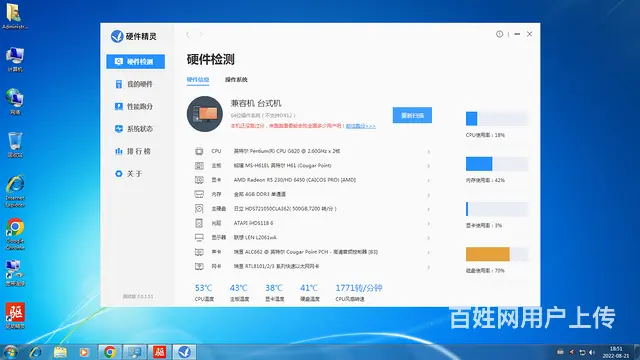Click the 兼容机 台式机 heading

pyautogui.click(x=256, y=103)
